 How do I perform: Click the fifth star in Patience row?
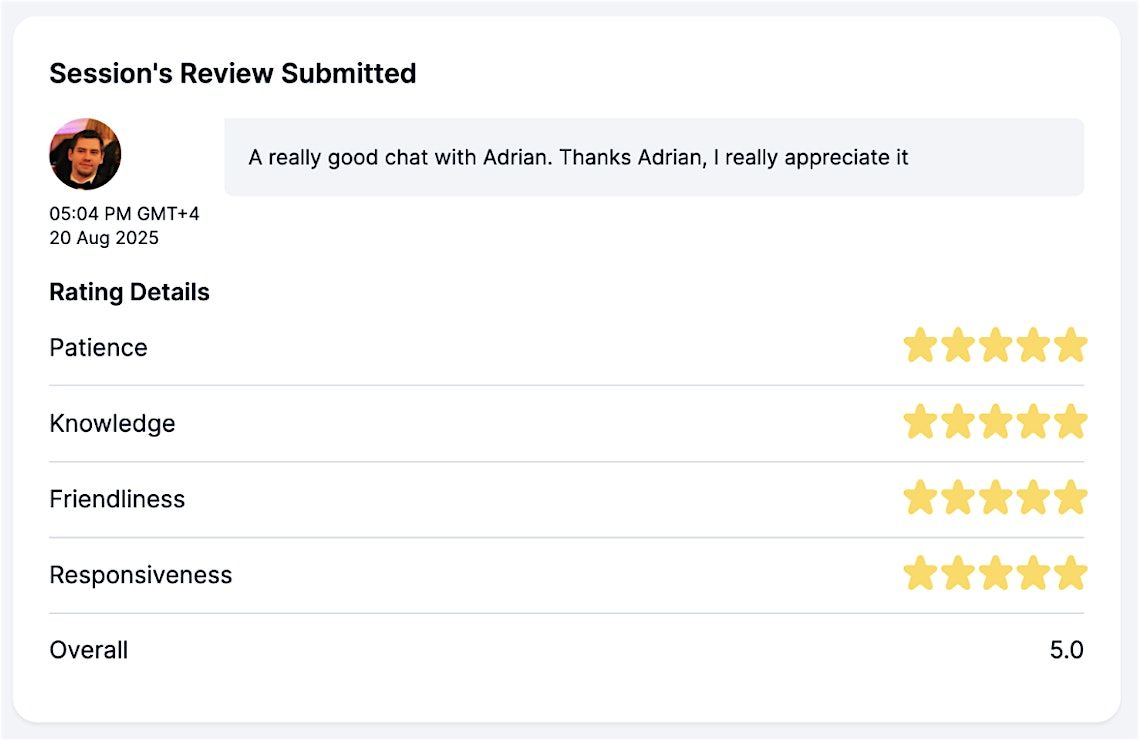[x=1070, y=346]
